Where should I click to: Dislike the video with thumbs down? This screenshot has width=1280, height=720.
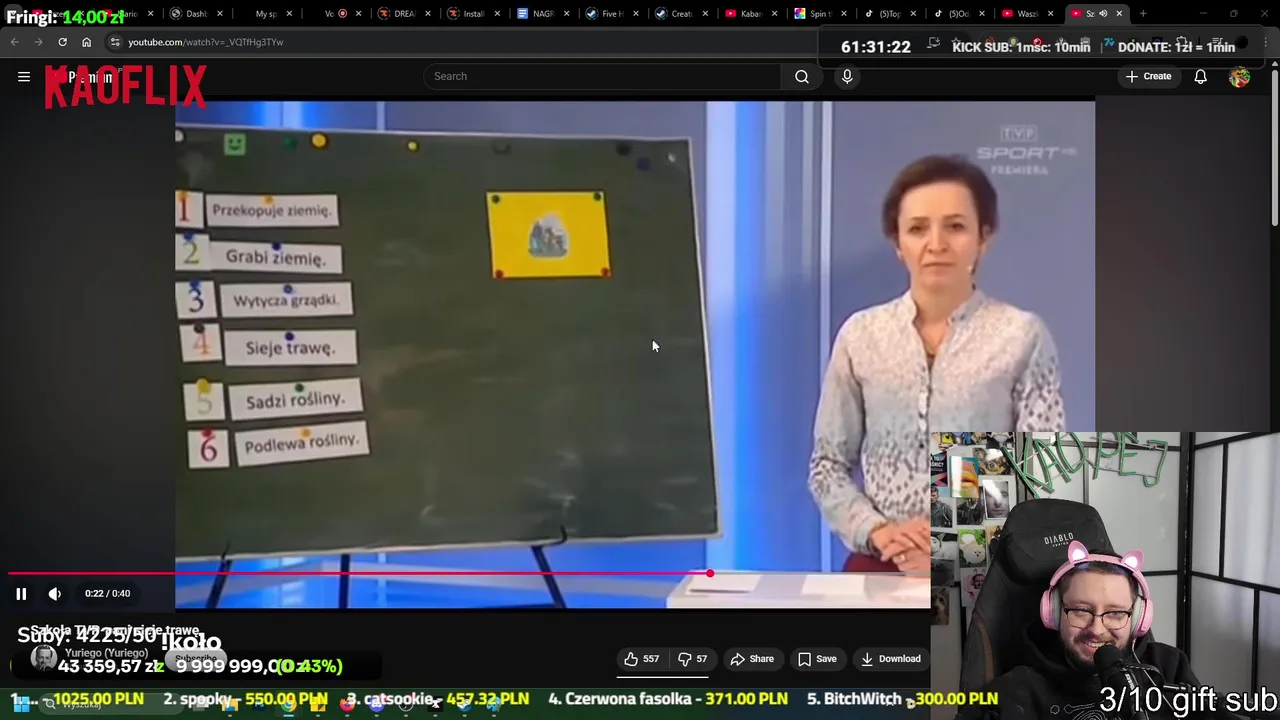[693, 659]
